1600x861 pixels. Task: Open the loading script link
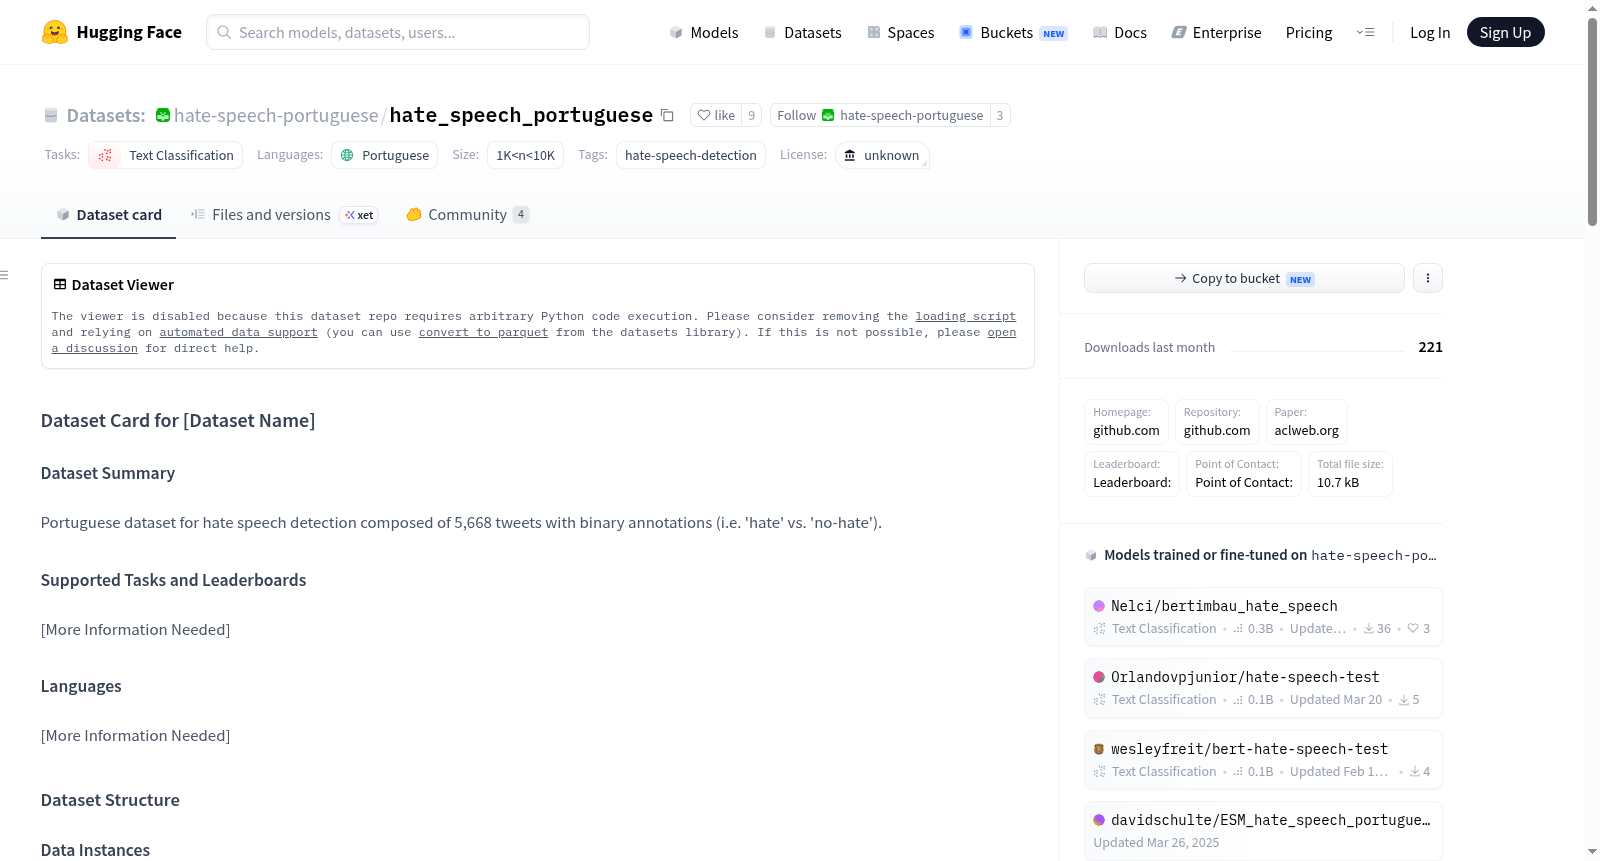click(x=965, y=316)
